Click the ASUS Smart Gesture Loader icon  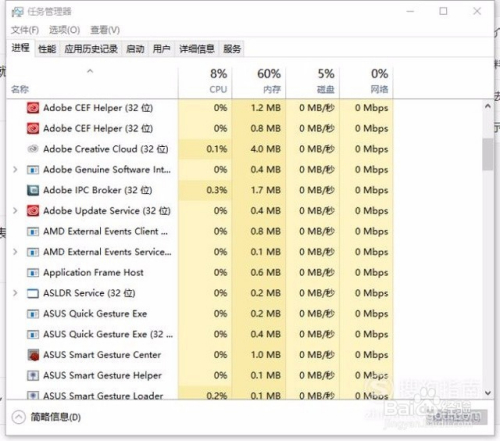[x=33, y=396]
